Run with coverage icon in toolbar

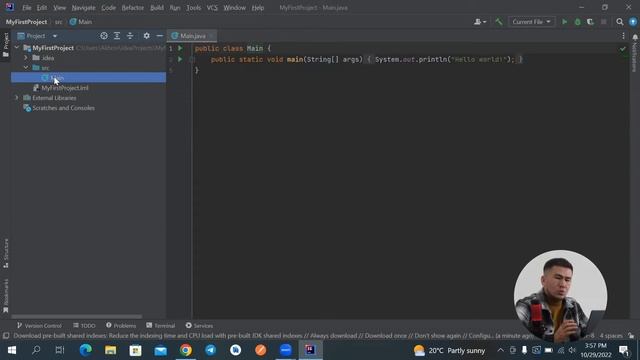click(x=590, y=22)
